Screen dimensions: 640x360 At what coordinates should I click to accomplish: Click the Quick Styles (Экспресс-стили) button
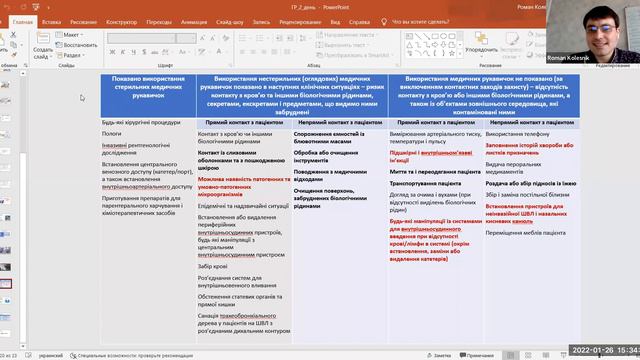(511, 45)
